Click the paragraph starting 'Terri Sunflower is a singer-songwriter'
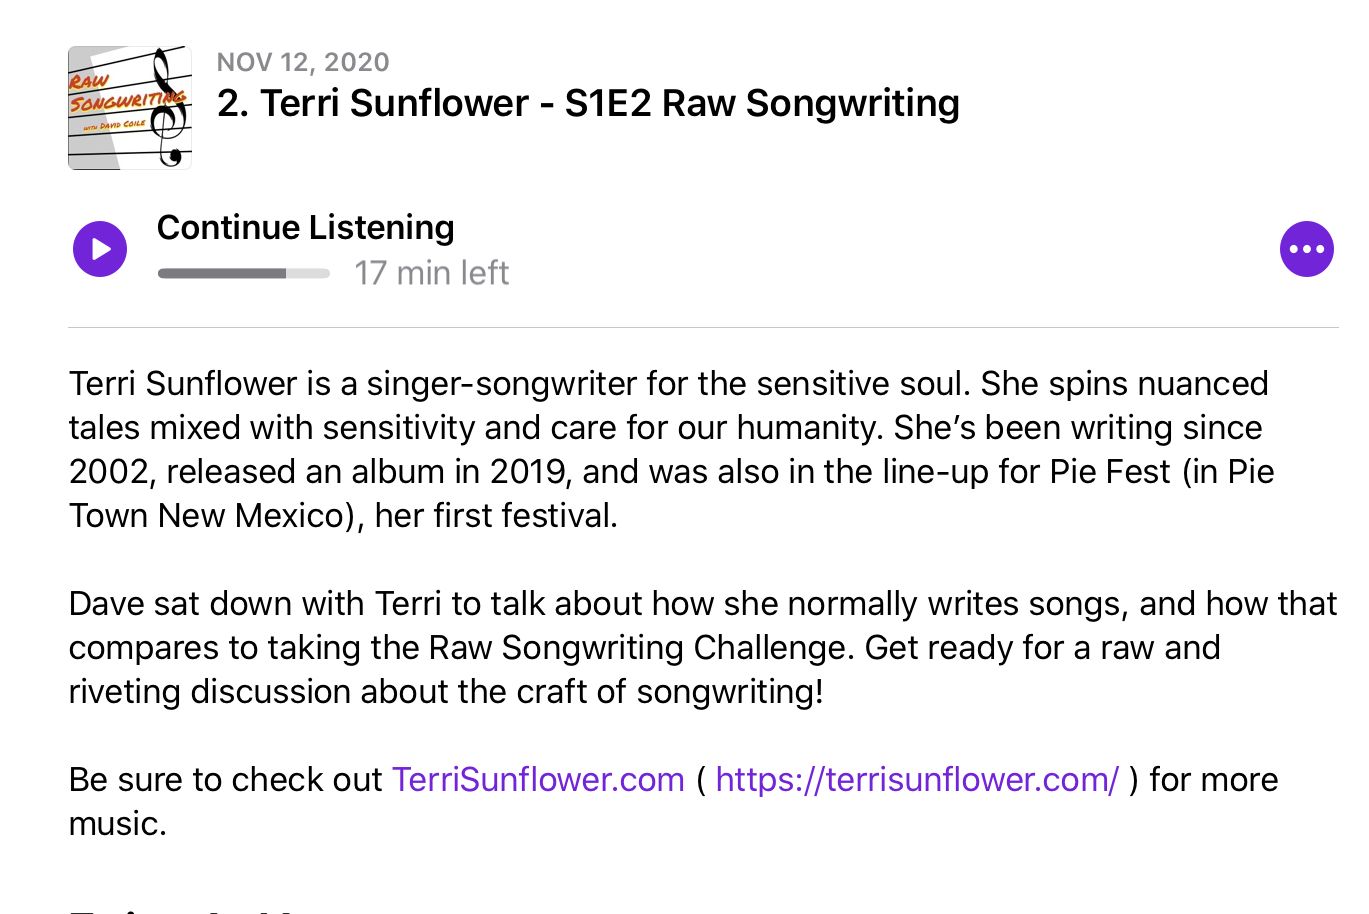 point(668,449)
